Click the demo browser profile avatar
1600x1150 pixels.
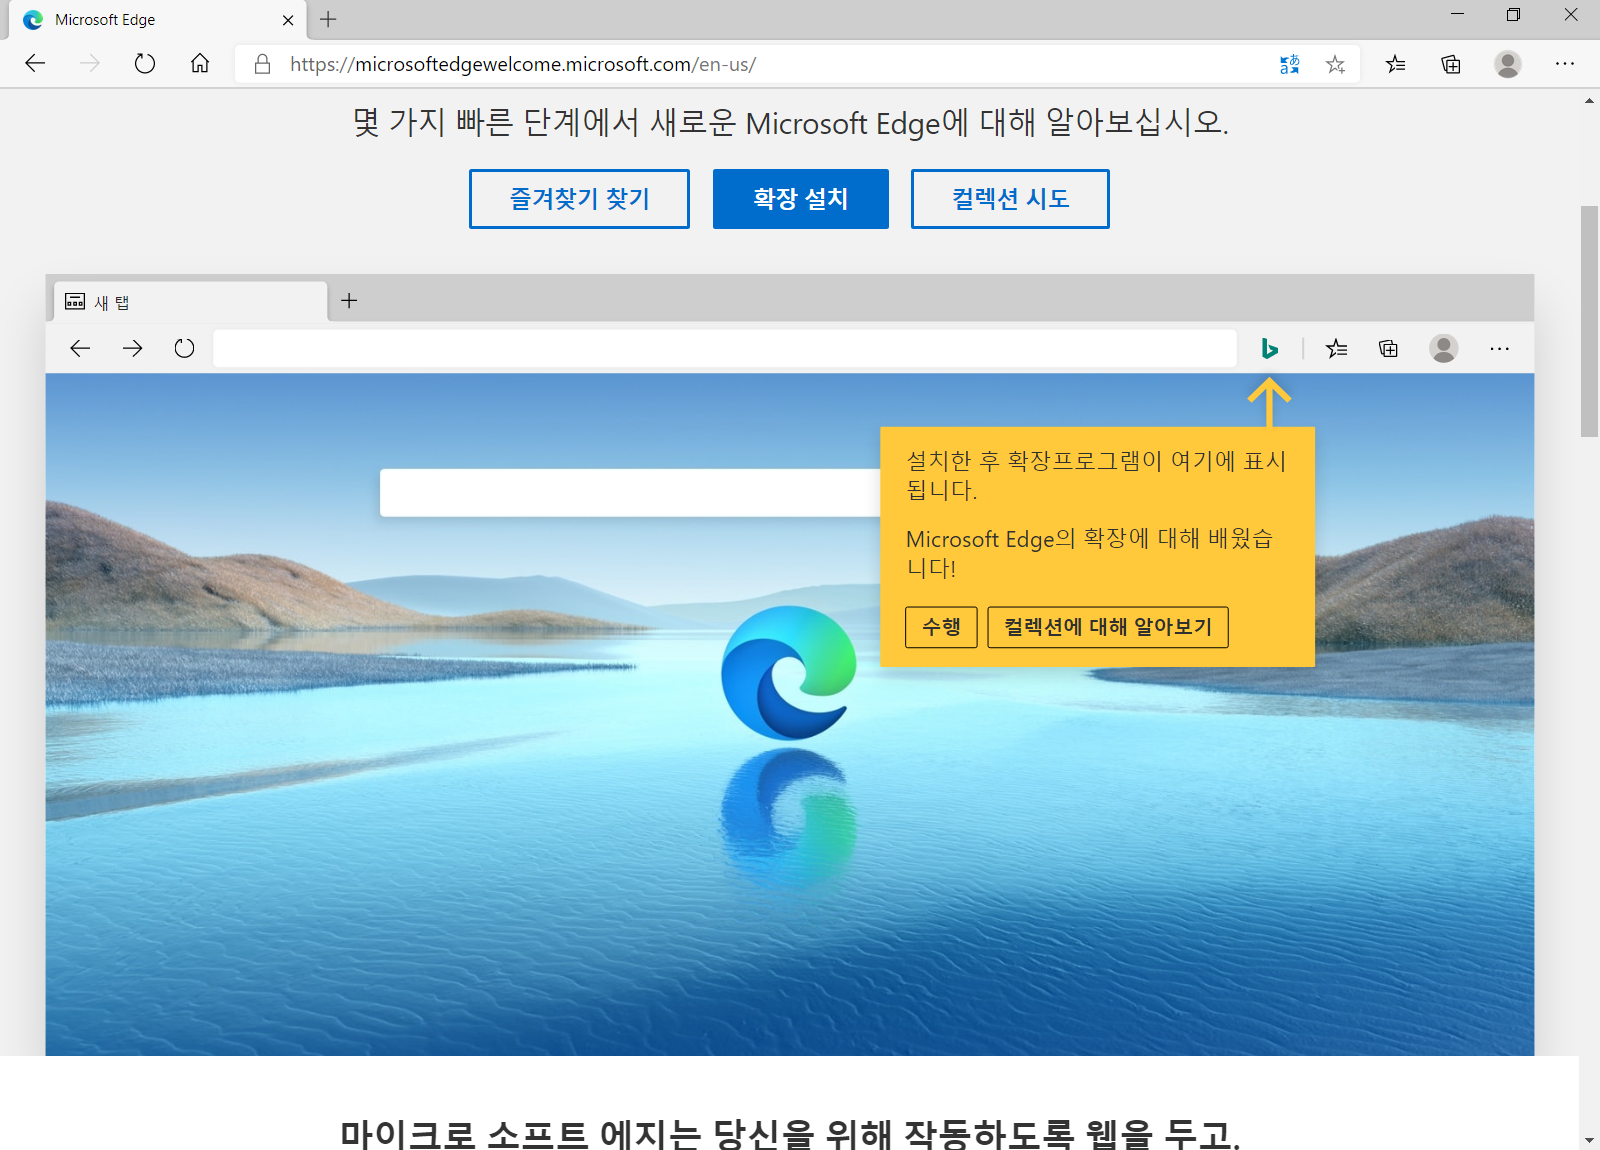pos(1444,348)
